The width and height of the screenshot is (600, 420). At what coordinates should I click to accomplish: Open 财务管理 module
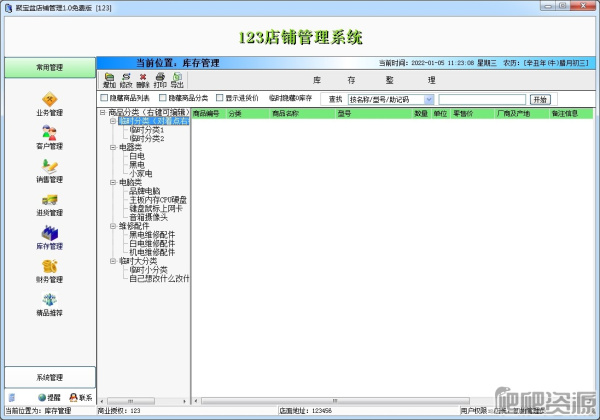pos(49,271)
